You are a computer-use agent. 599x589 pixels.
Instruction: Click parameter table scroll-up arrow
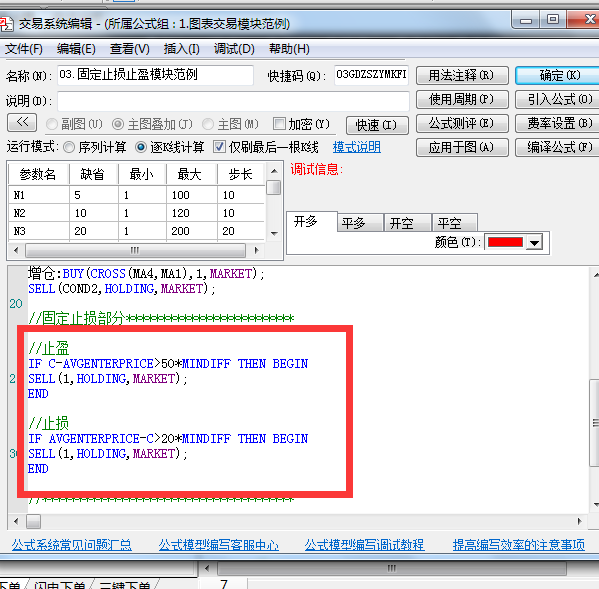[274, 171]
